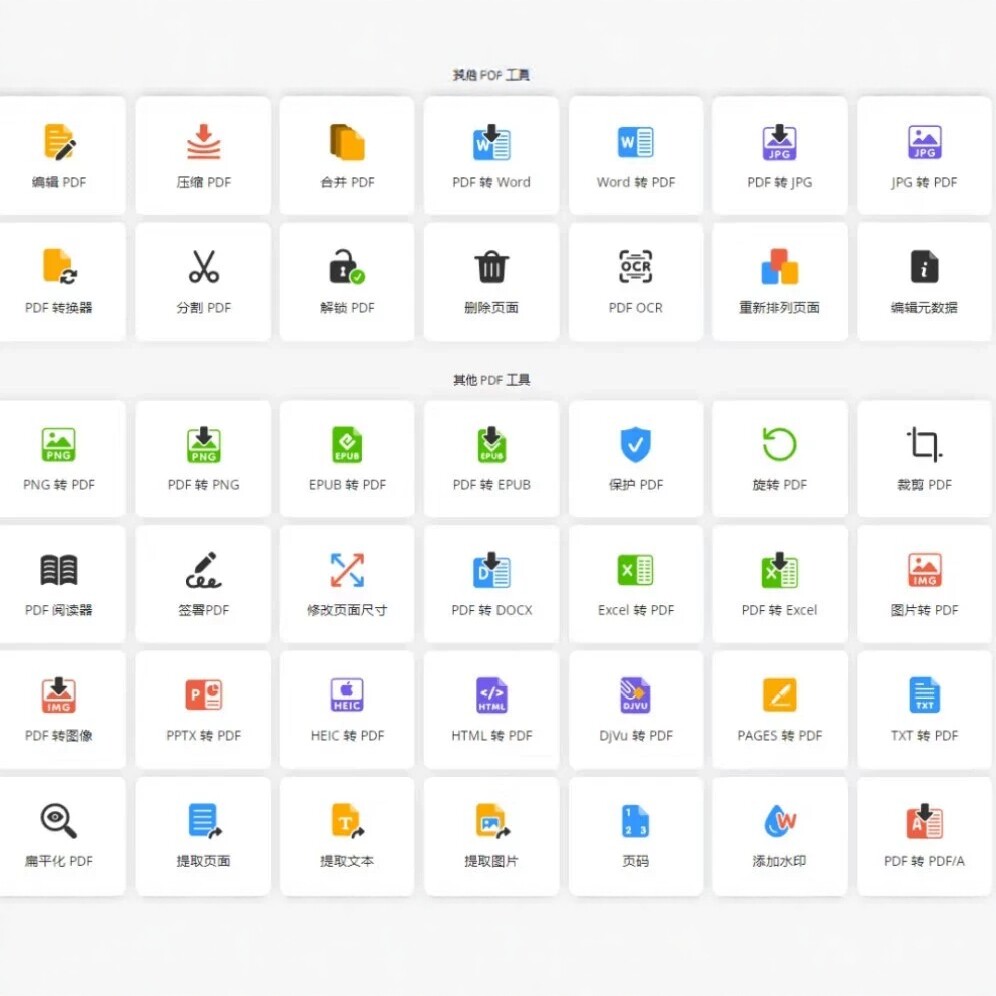选择 旋转 PDF 工具
This screenshot has height=996, width=996.
tap(779, 458)
